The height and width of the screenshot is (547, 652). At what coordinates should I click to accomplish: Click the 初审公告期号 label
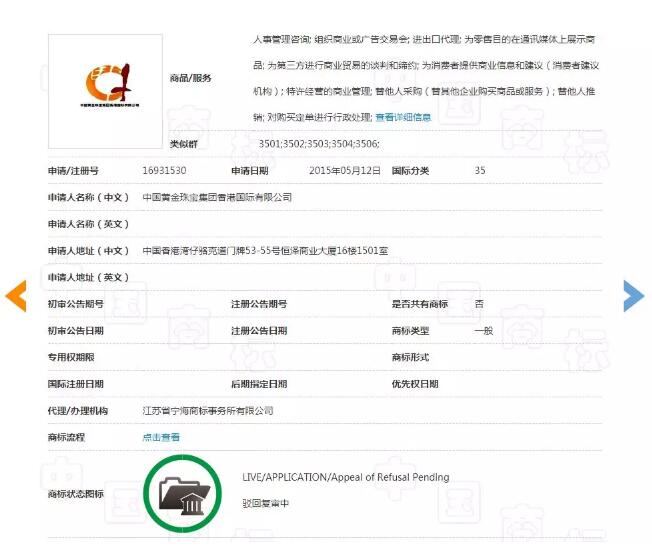click(x=75, y=304)
